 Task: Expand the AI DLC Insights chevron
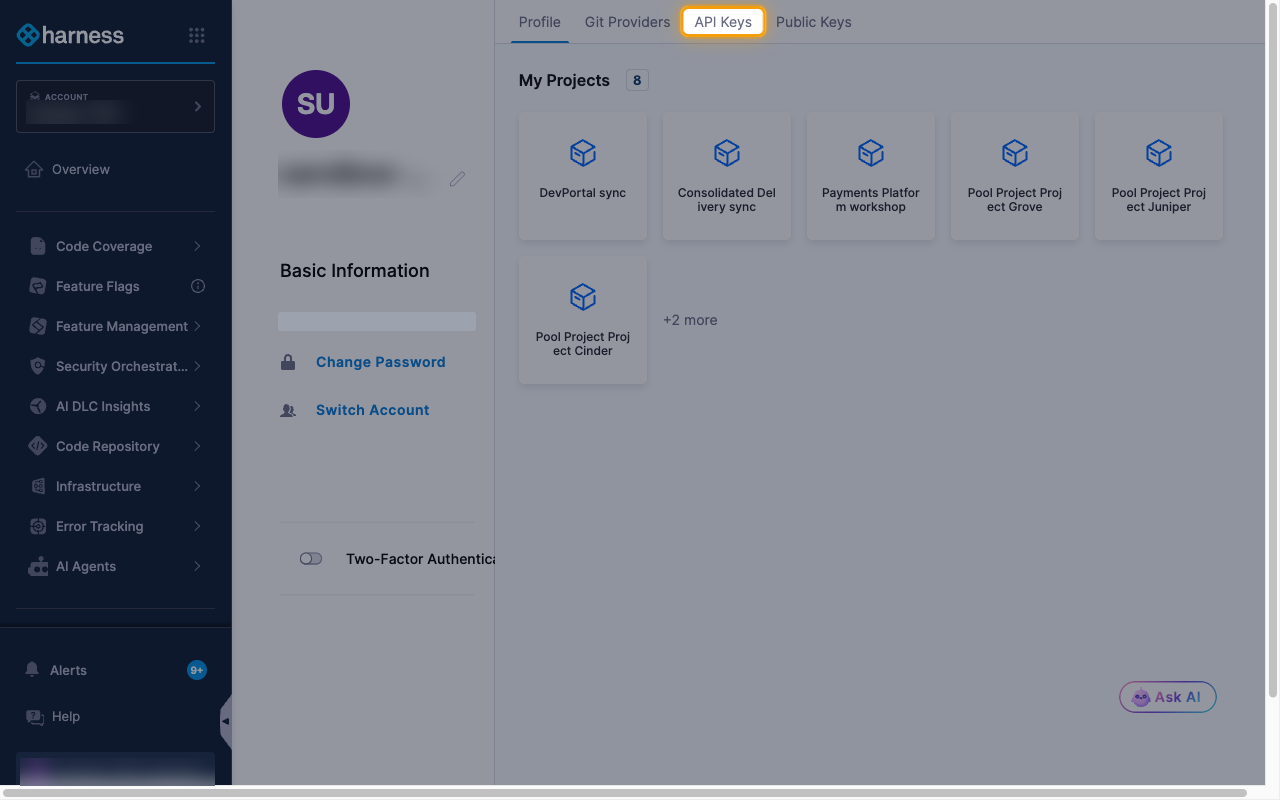pos(197,406)
